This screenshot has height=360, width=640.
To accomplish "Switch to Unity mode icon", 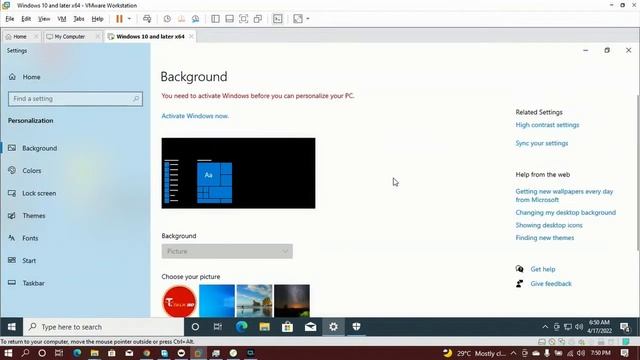I will tap(258, 19).
